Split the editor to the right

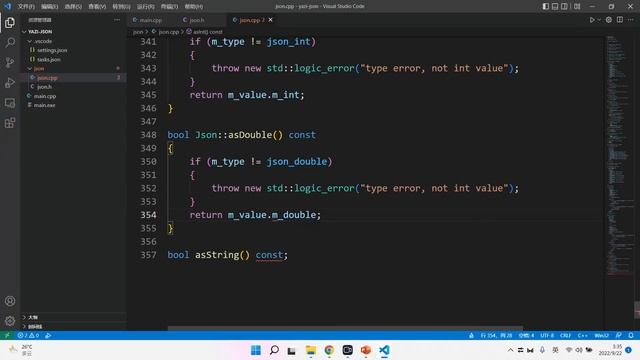coord(620,20)
